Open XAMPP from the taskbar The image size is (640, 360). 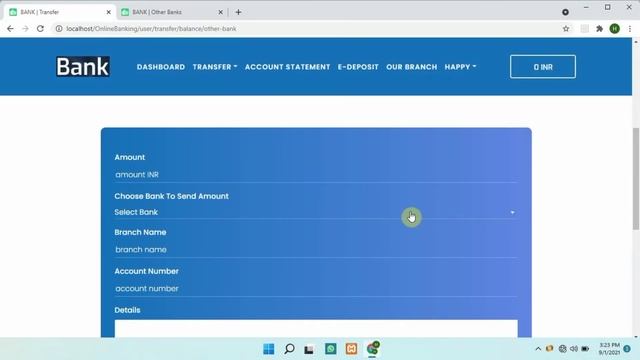coord(351,349)
